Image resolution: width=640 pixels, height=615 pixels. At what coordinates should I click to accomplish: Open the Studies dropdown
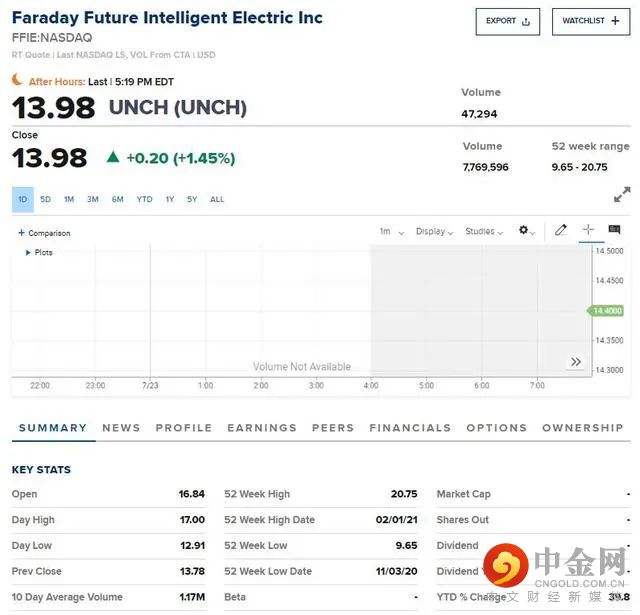pos(484,232)
